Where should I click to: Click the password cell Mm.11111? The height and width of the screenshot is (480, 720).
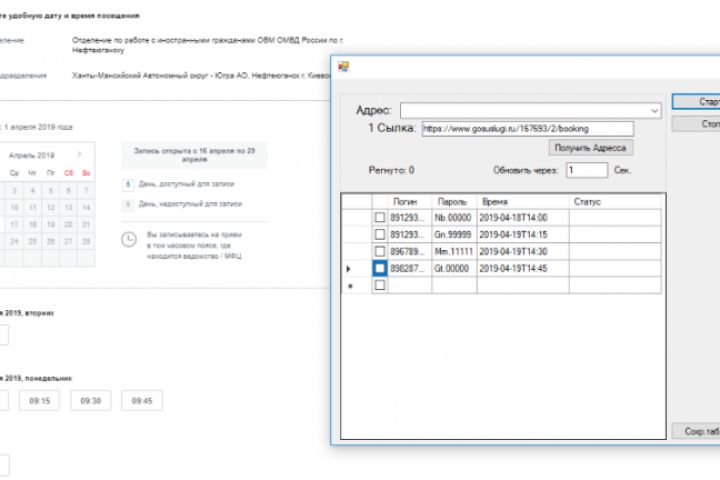coord(455,252)
